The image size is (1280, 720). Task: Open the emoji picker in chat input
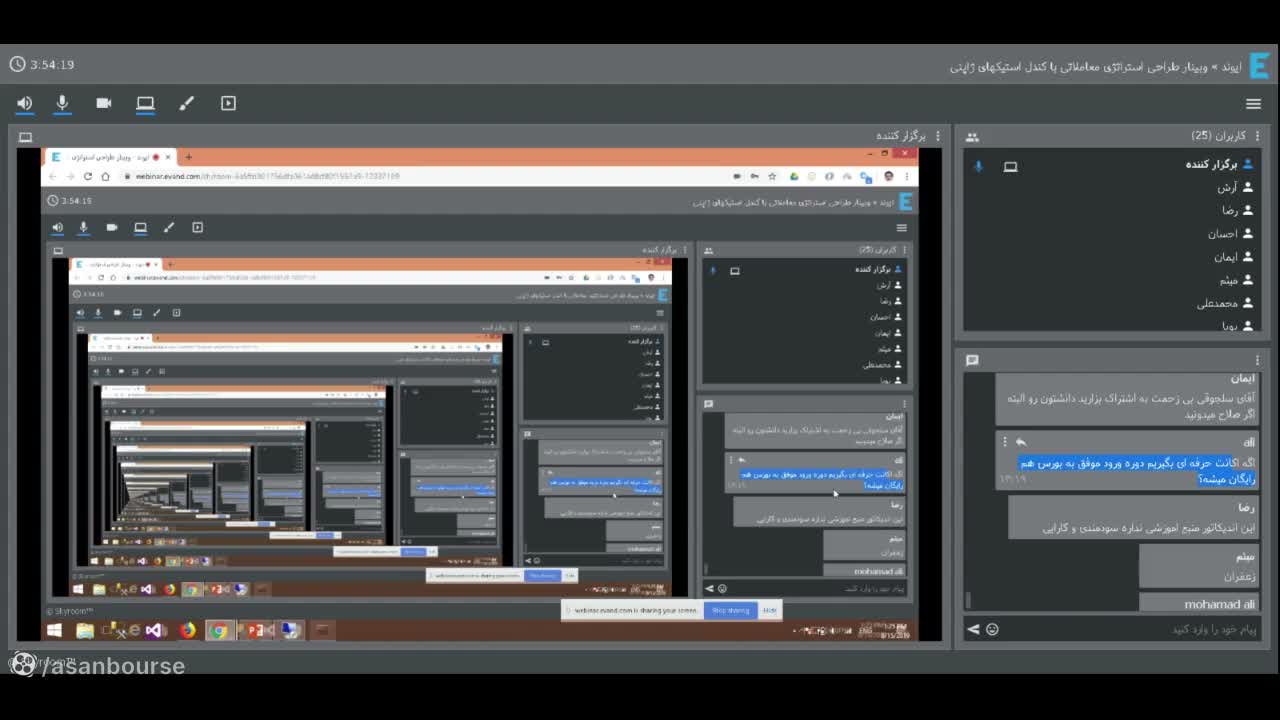992,629
